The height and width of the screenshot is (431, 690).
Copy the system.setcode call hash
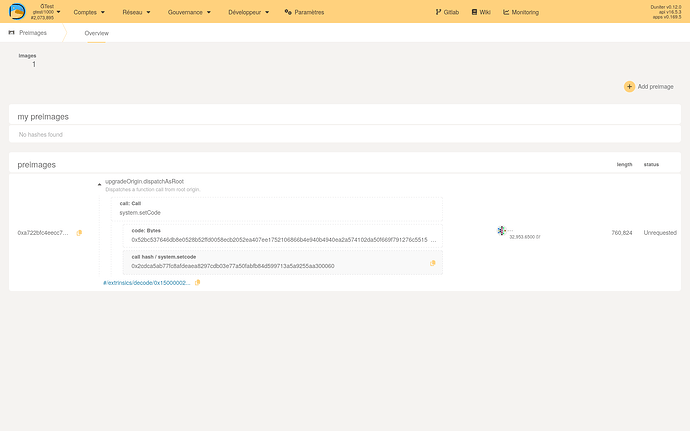pyautogui.click(x=432, y=263)
